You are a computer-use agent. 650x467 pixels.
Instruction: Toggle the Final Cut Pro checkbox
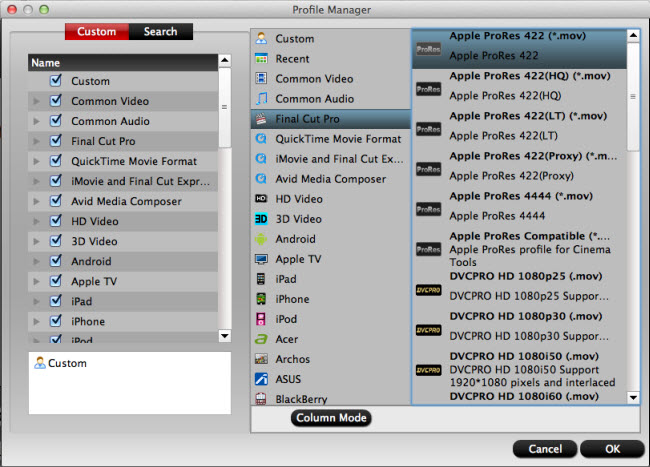[x=56, y=140]
